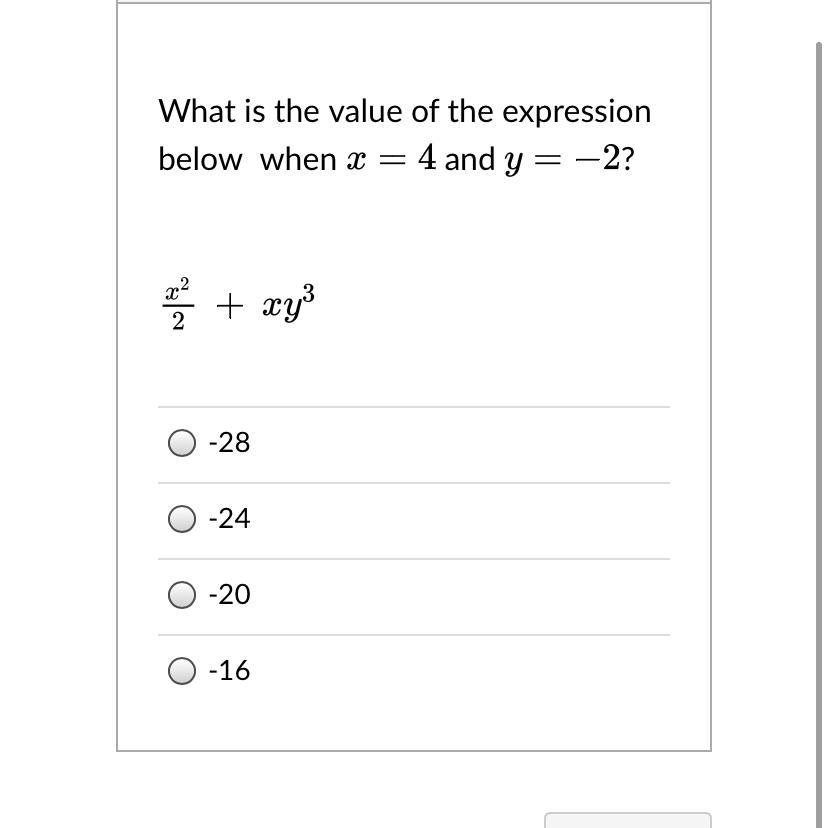Choose the -20 radio button
Image resolution: width=828 pixels, height=828 pixels.
[182, 595]
